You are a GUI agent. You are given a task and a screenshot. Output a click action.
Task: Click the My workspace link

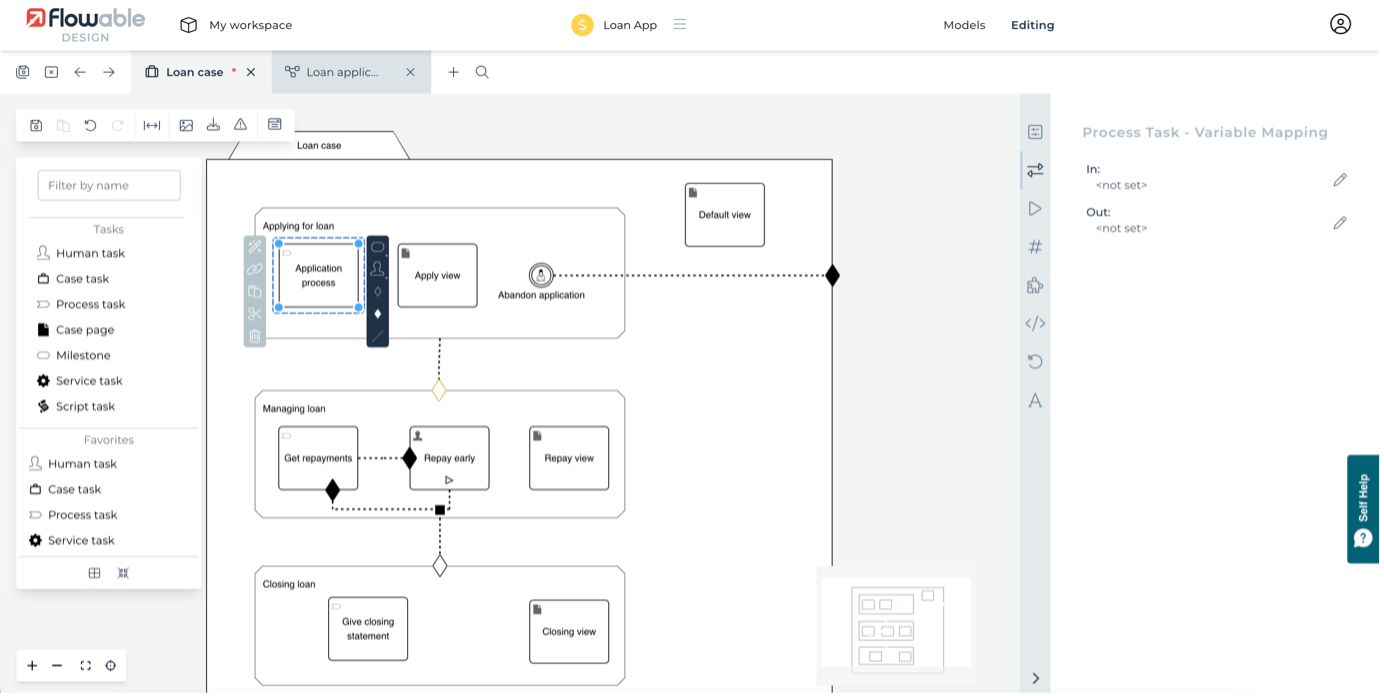[249, 24]
